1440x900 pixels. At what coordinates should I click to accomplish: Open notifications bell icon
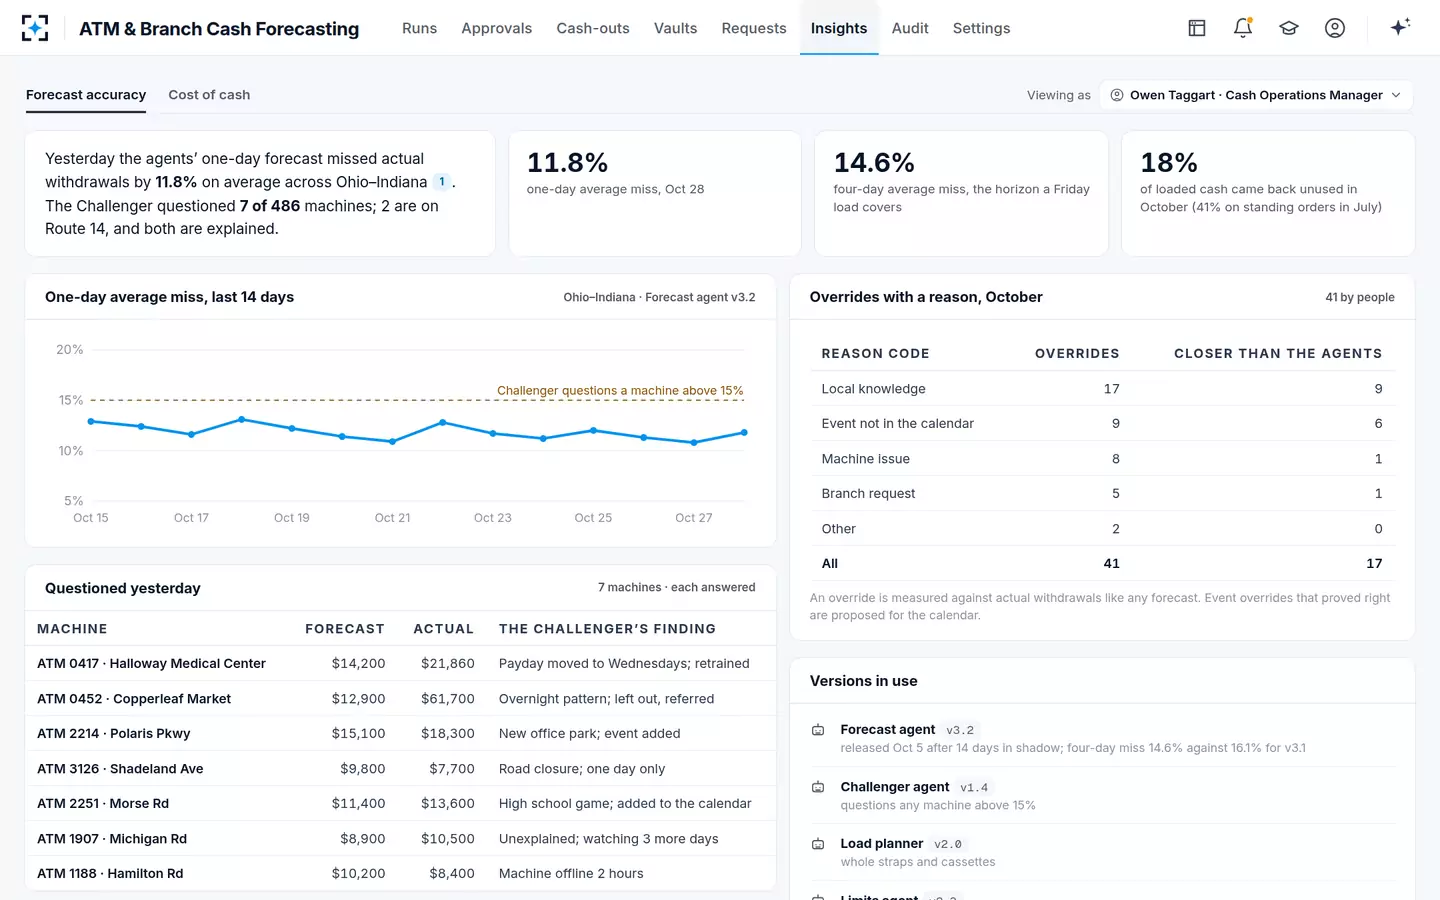point(1243,28)
